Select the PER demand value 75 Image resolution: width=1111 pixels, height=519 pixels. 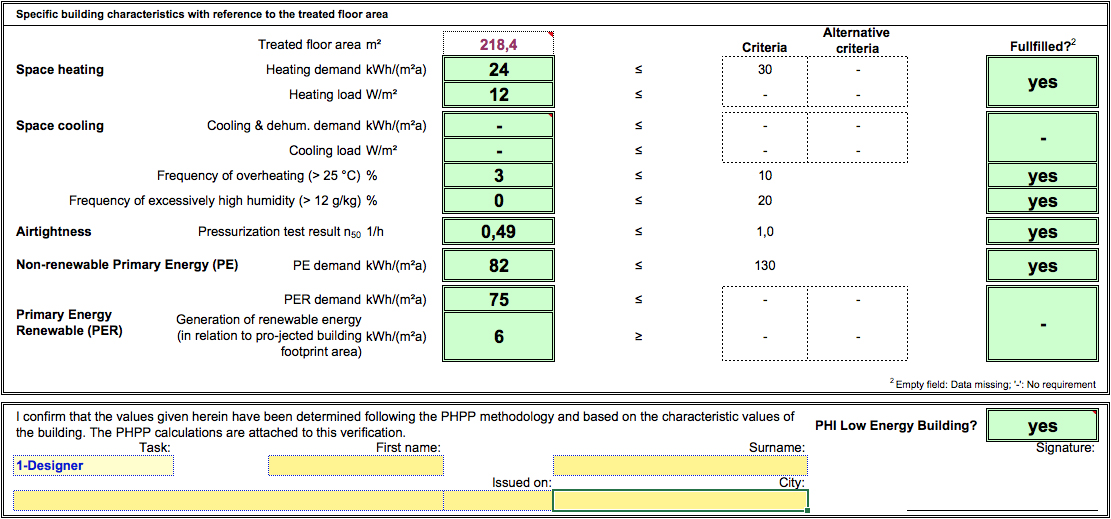coord(498,299)
